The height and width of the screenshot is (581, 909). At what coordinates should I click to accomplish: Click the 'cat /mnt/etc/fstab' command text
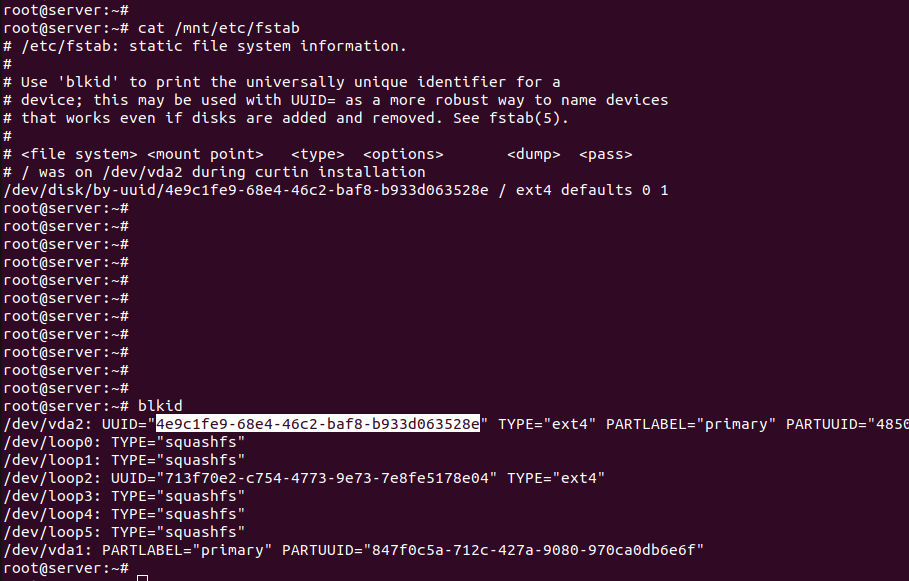[219, 28]
